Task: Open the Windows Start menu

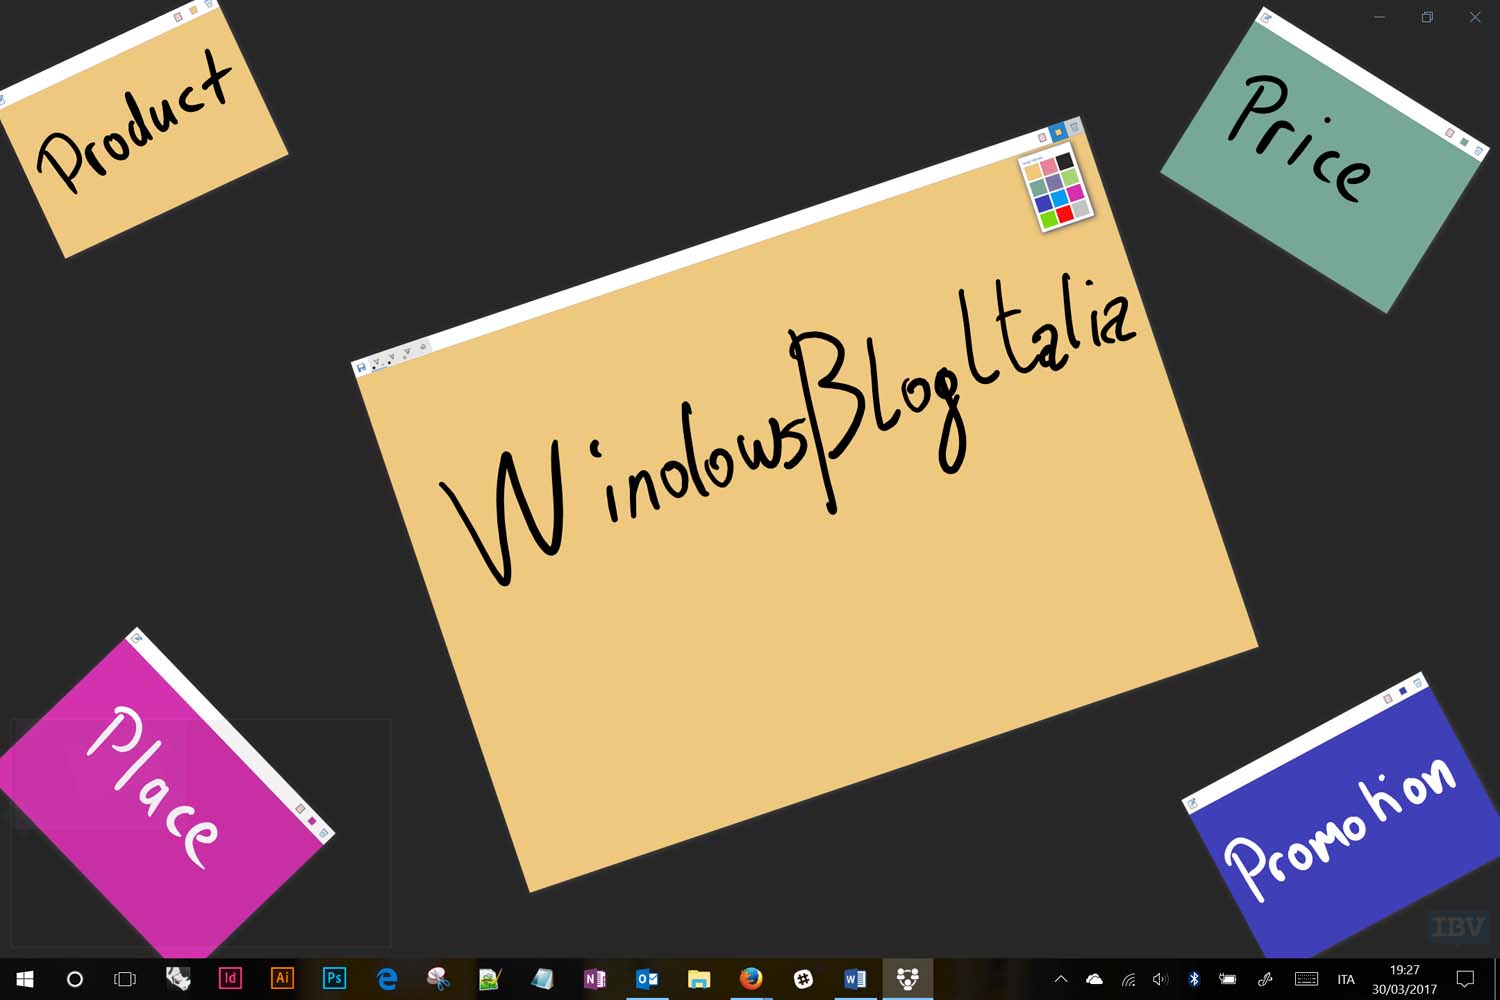Action: click(24, 979)
